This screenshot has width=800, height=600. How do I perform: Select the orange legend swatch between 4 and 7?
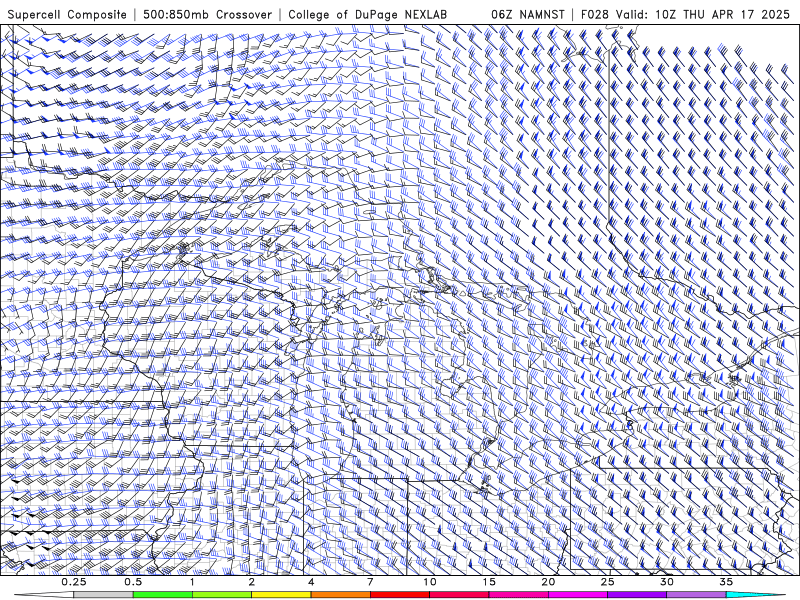(340, 595)
